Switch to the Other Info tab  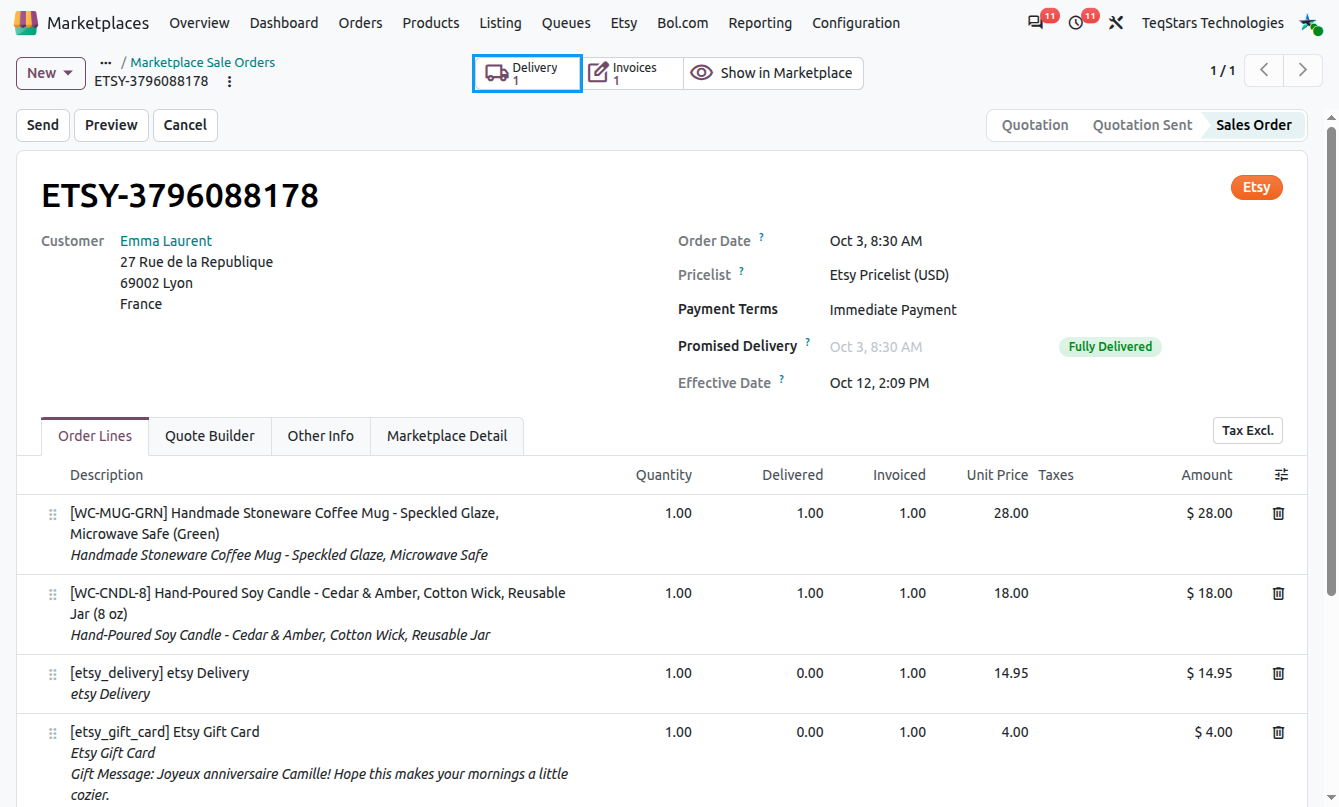click(321, 436)
